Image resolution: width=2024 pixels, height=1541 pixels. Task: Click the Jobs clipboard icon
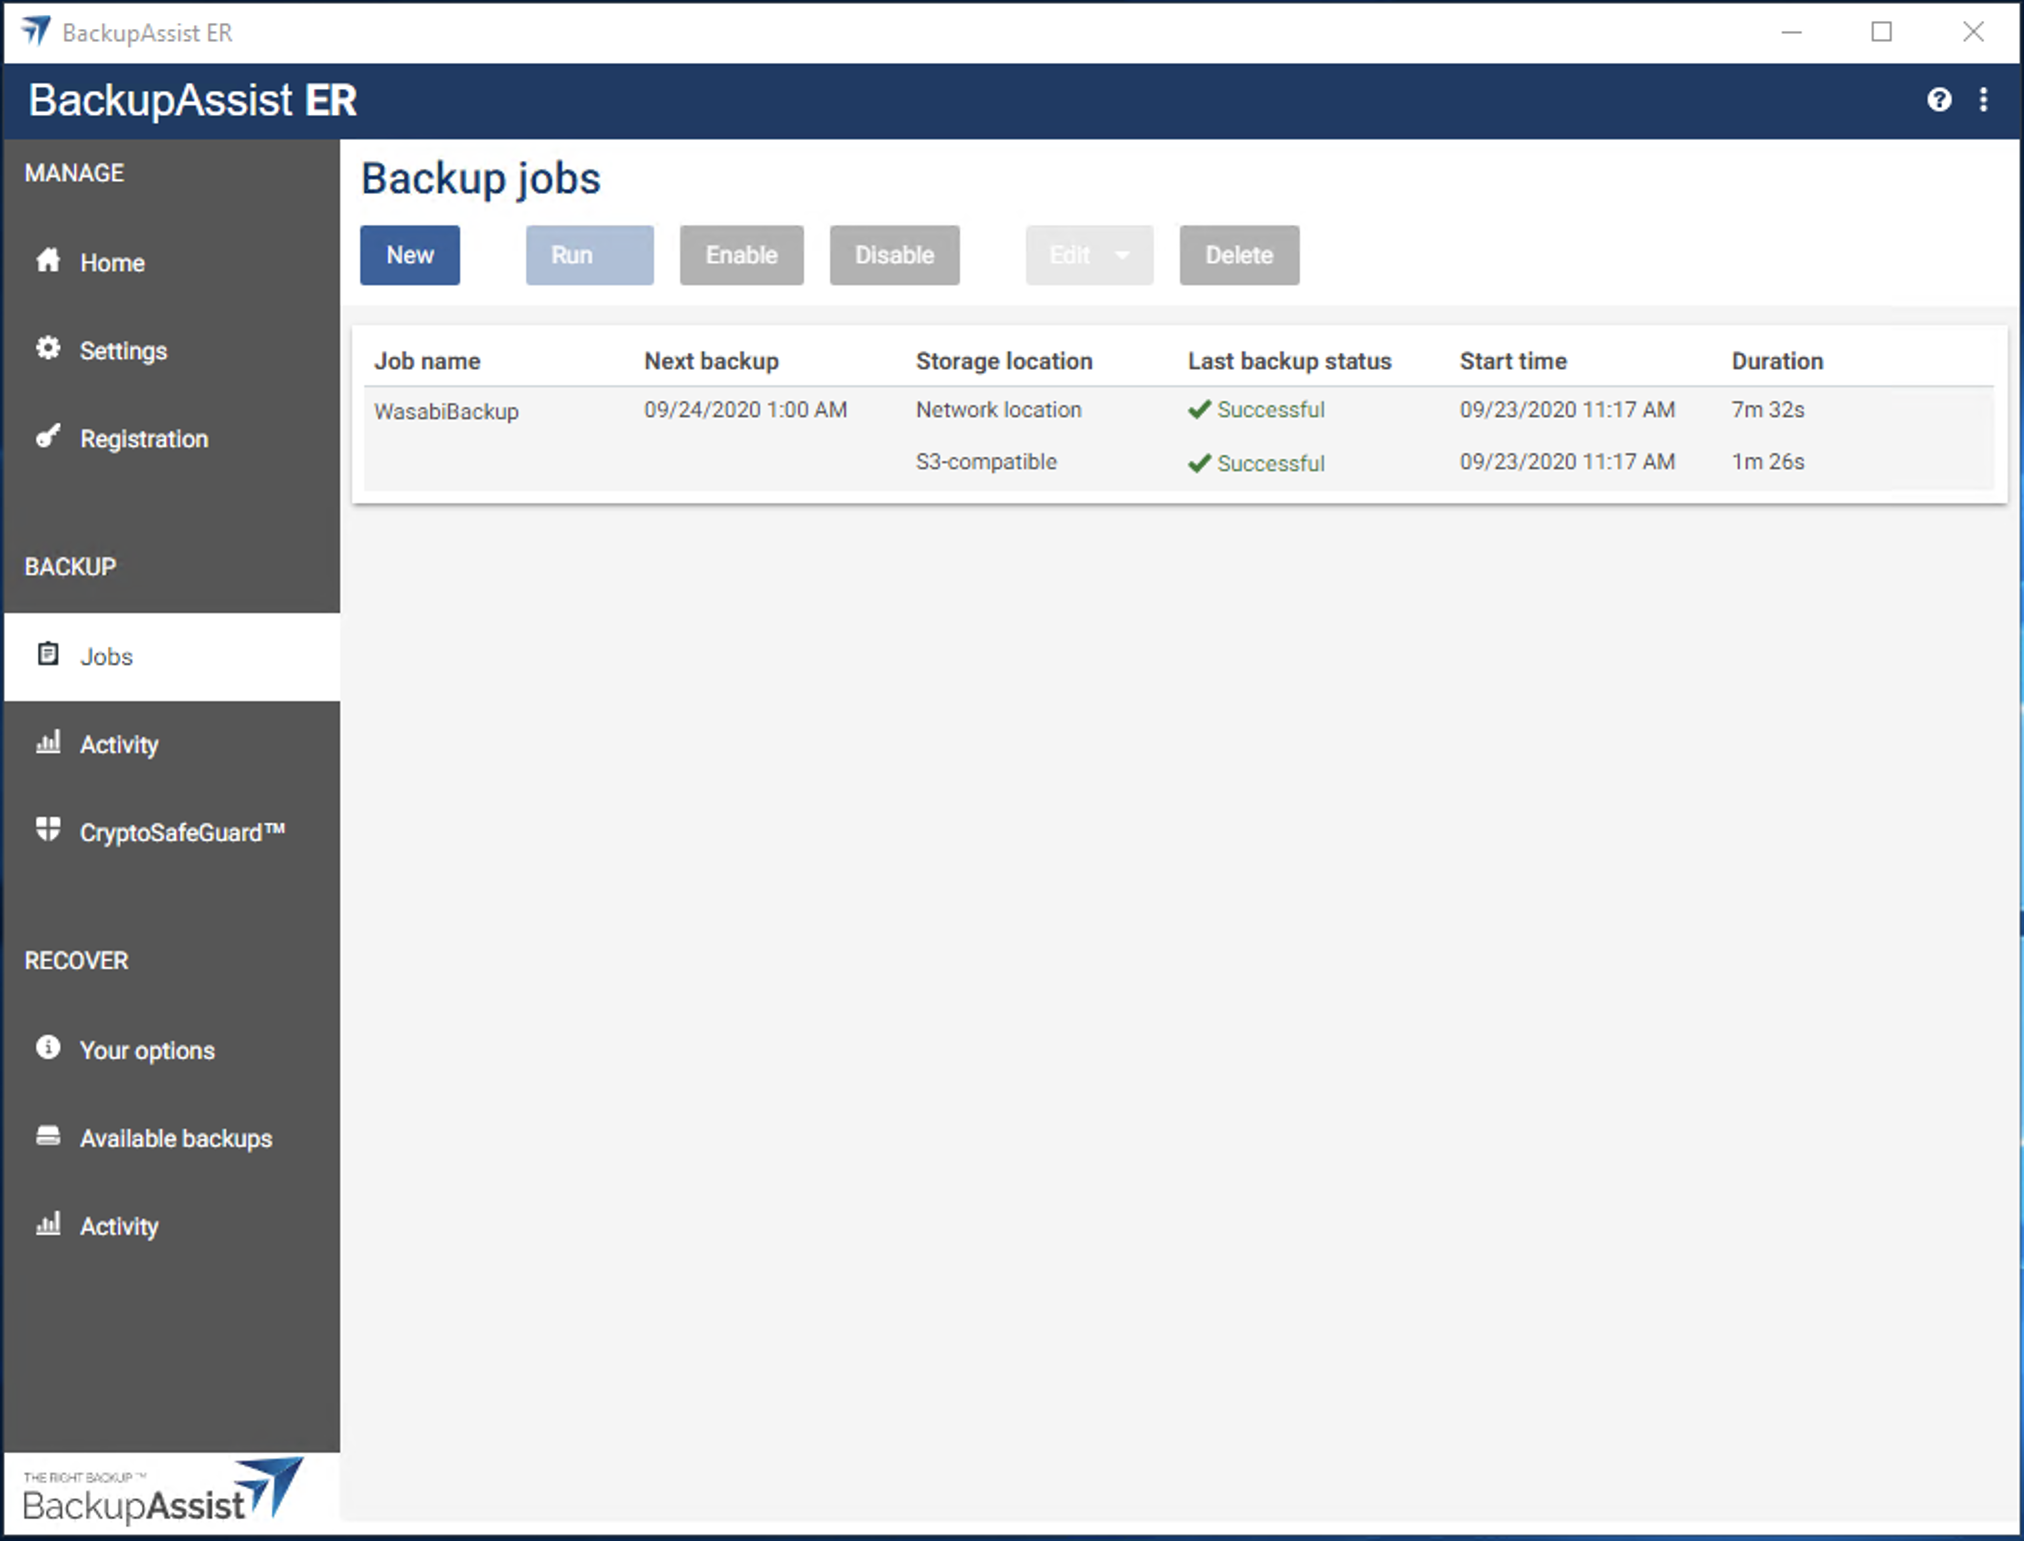48,655
